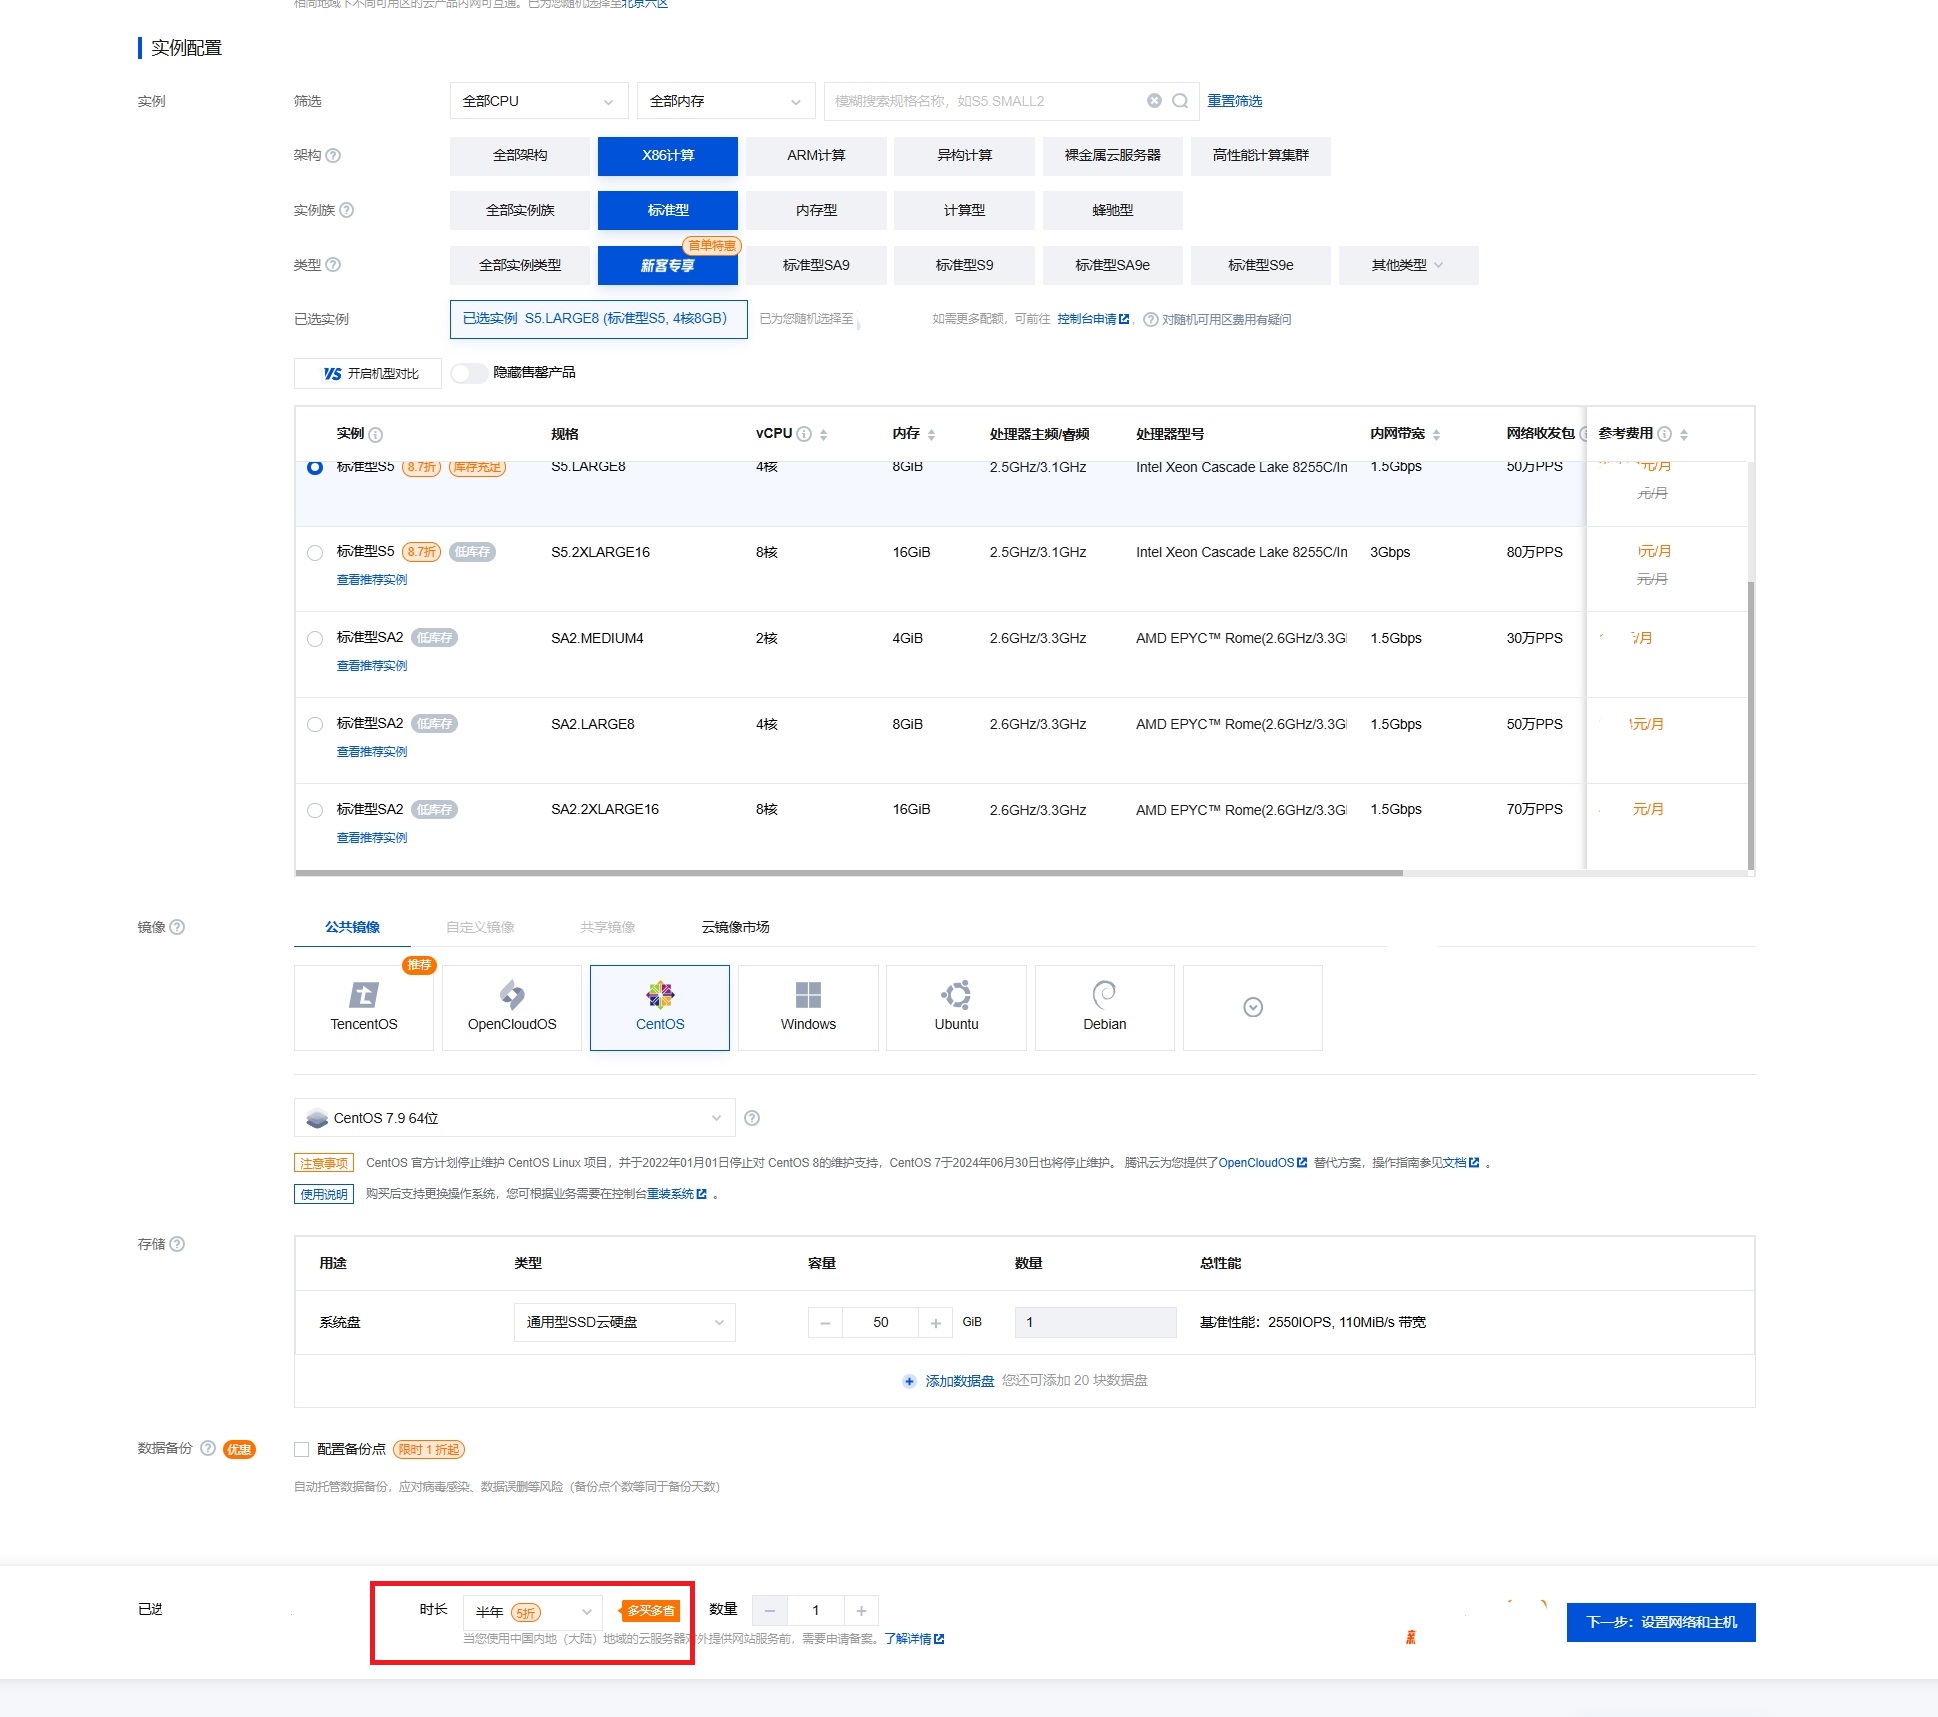Viewport: 1938px width, 1717px height.
Task: Open the 时长 半年 duration dropdown
Action: pos(533,1611)
